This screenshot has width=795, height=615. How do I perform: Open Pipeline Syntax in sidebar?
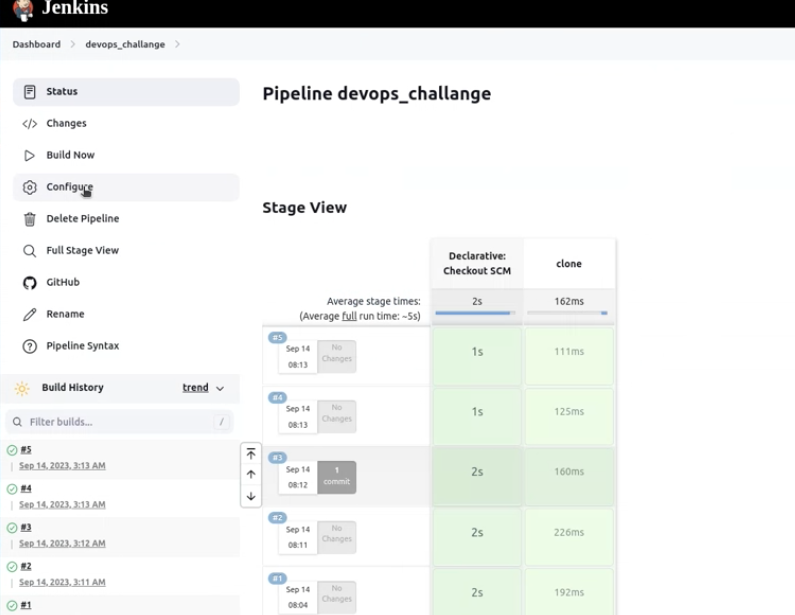[x=126, y=346]
